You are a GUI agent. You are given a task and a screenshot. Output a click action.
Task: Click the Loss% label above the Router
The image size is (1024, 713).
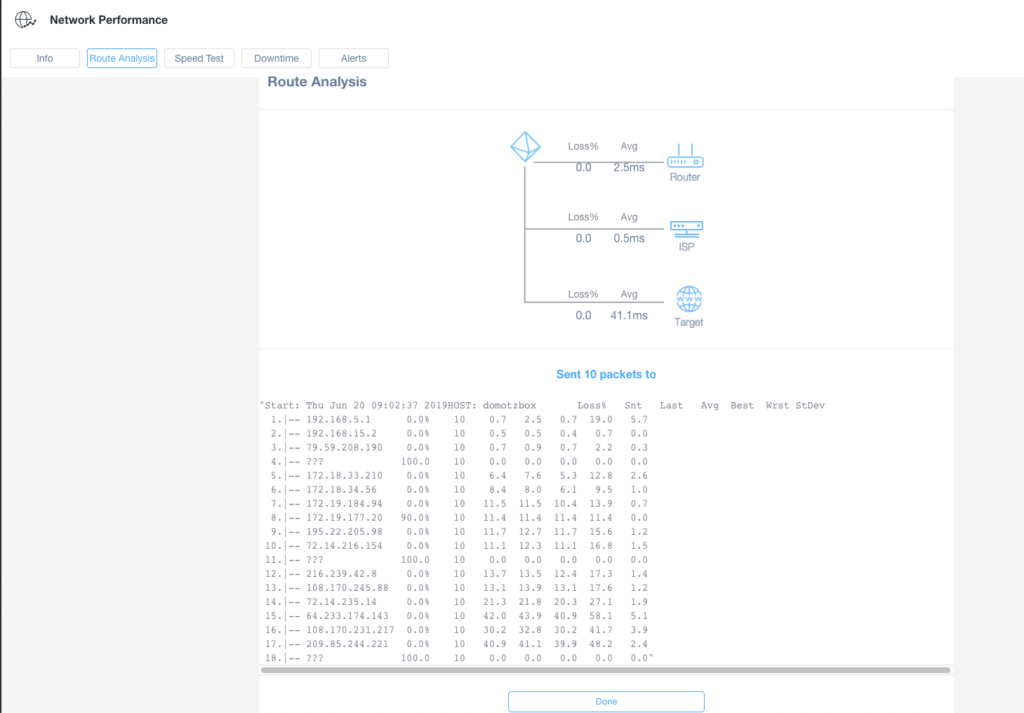tap(583, 146)
